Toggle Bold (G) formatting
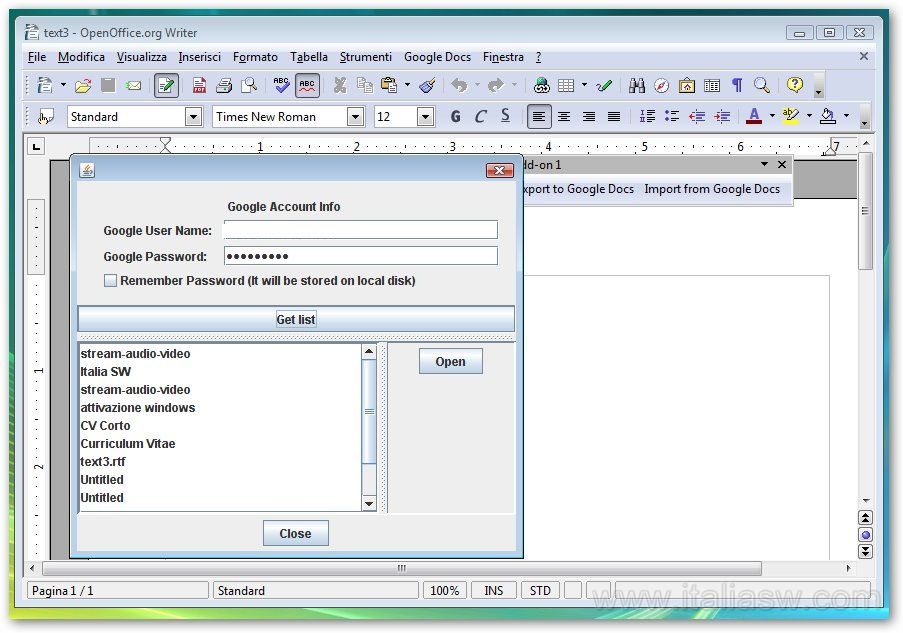The image size is (903, 633). pos(456,117)
